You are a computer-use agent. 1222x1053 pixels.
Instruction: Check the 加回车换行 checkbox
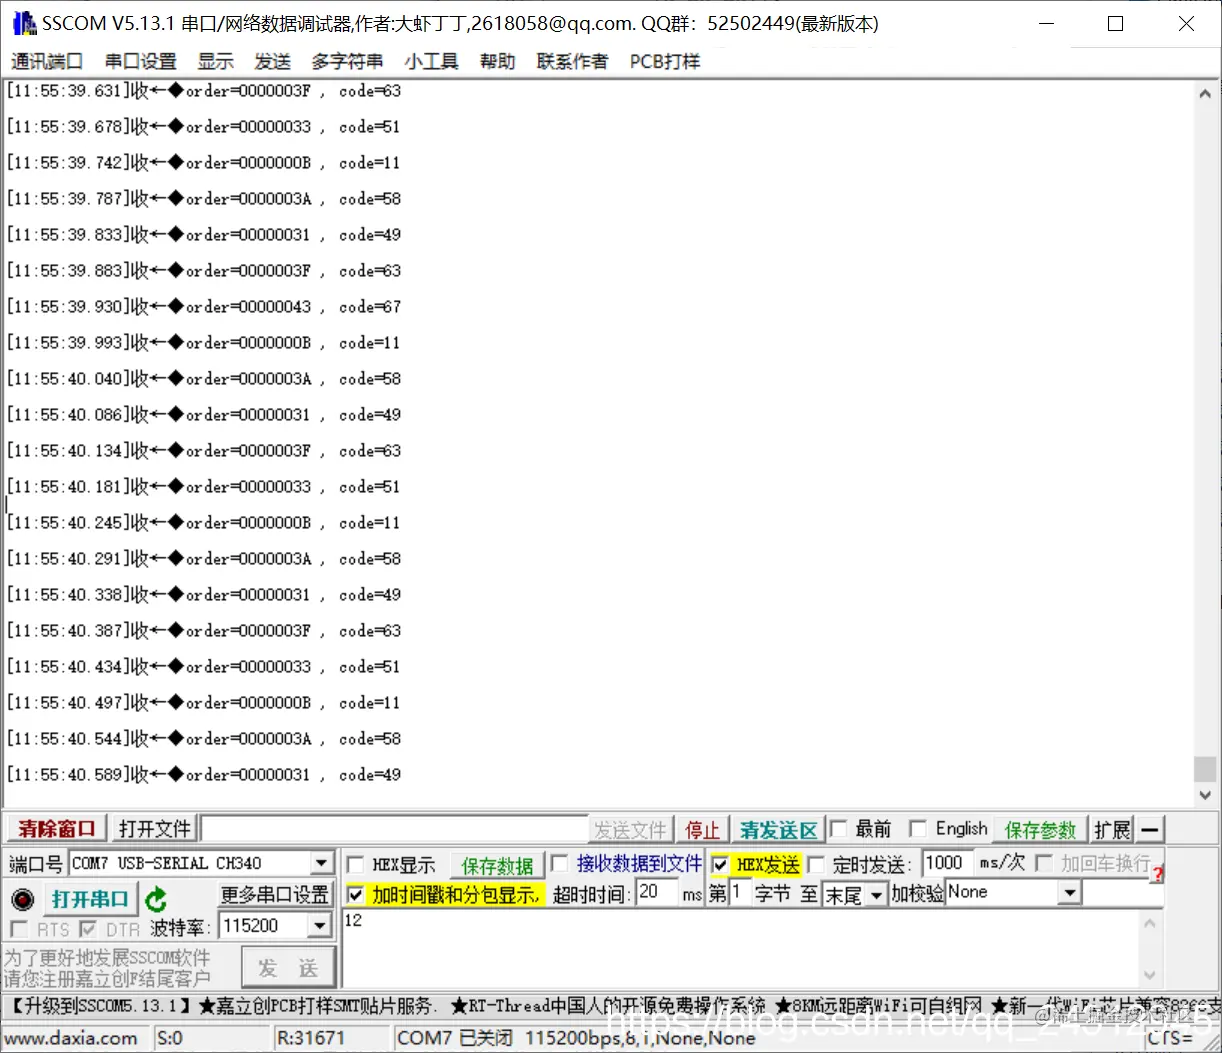(1044, 863)
